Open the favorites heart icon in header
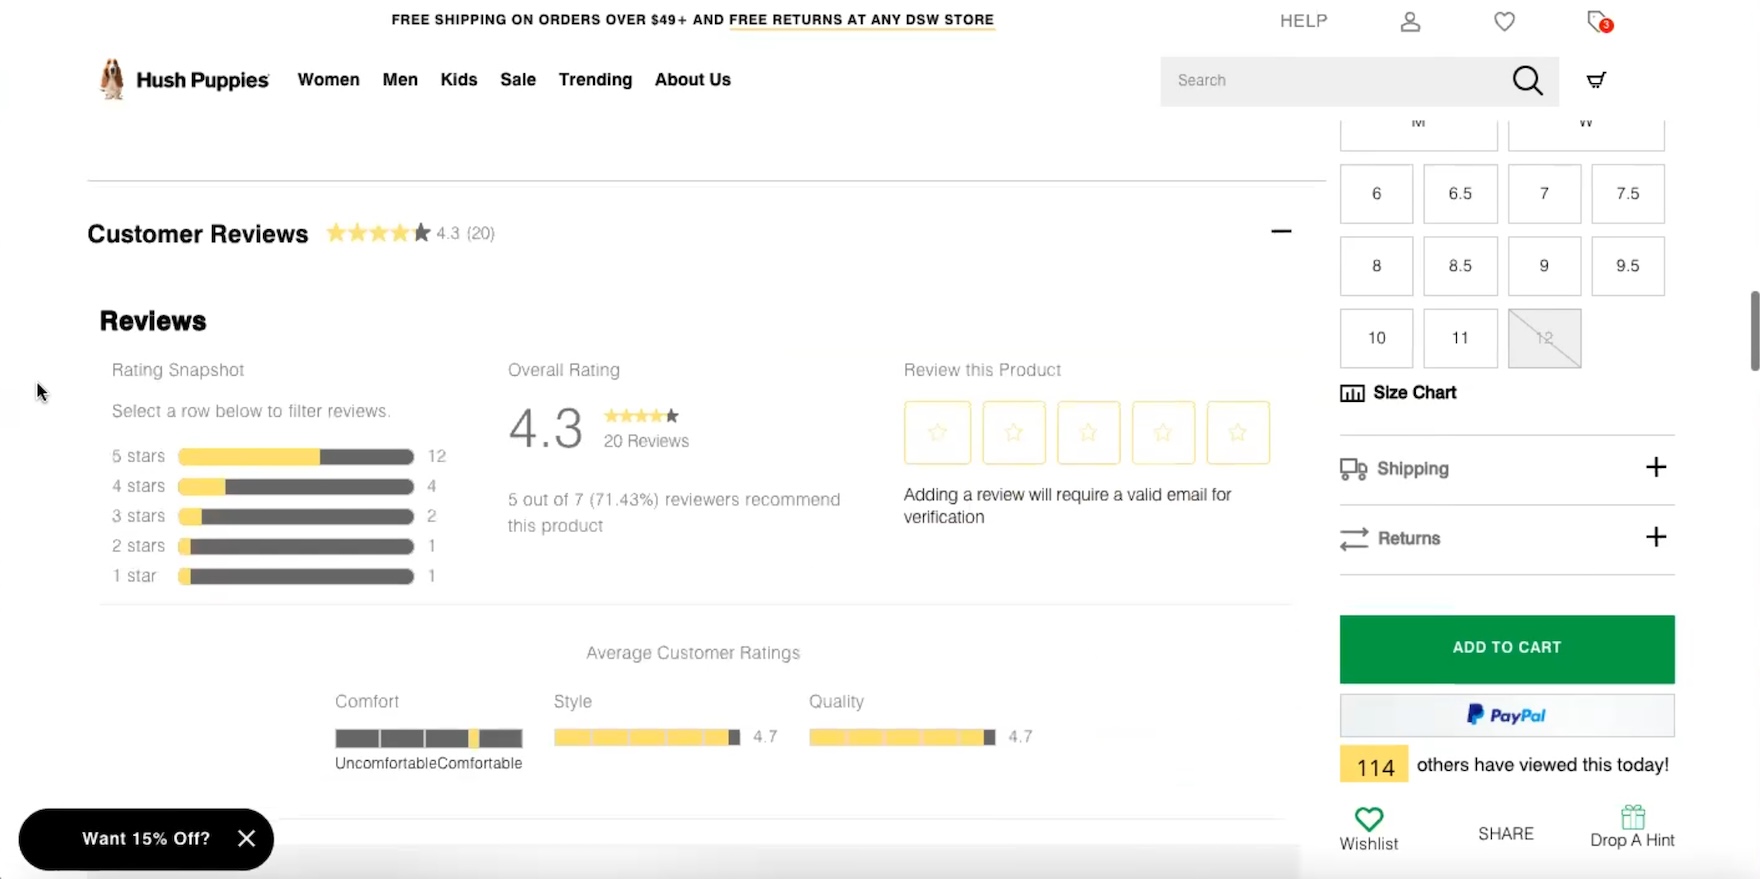This screenshot has height=879, width=1760. [x=1504, y=21]
